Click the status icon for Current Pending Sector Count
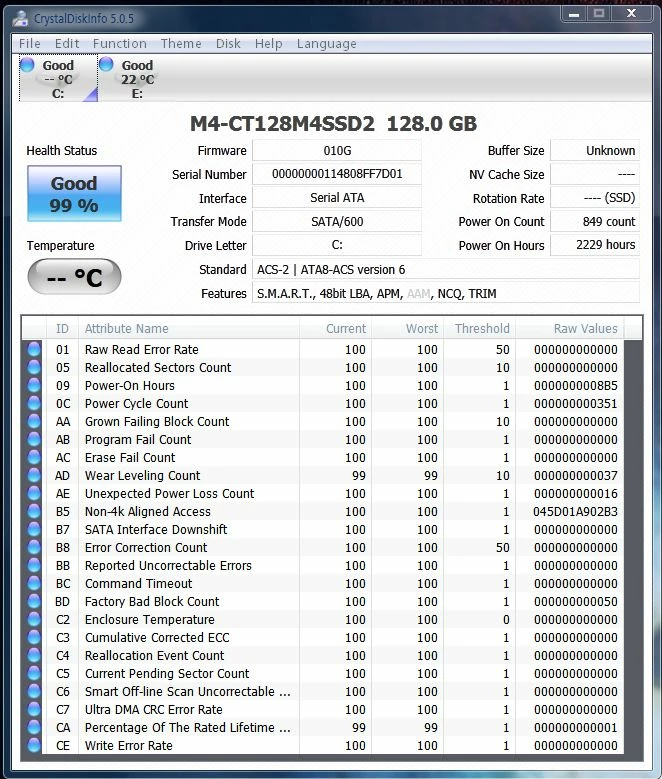 (34, 673)
